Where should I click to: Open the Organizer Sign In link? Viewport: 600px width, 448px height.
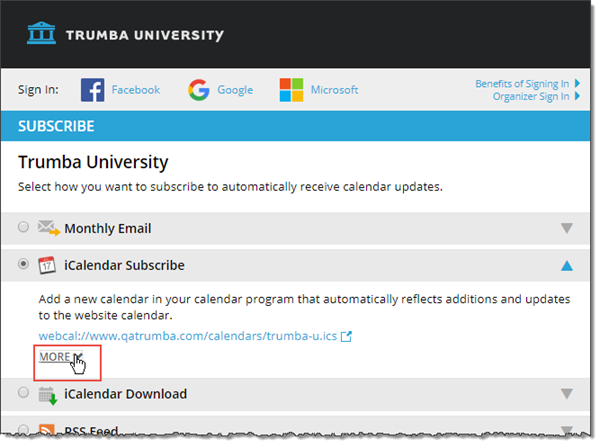[x=531, y=96]
